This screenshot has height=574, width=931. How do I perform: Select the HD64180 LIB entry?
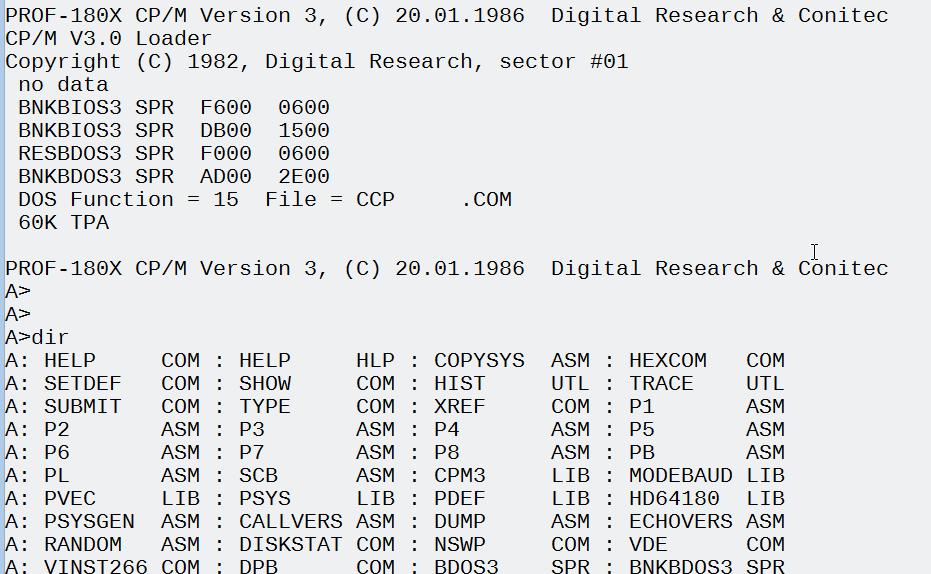(706, 499)
